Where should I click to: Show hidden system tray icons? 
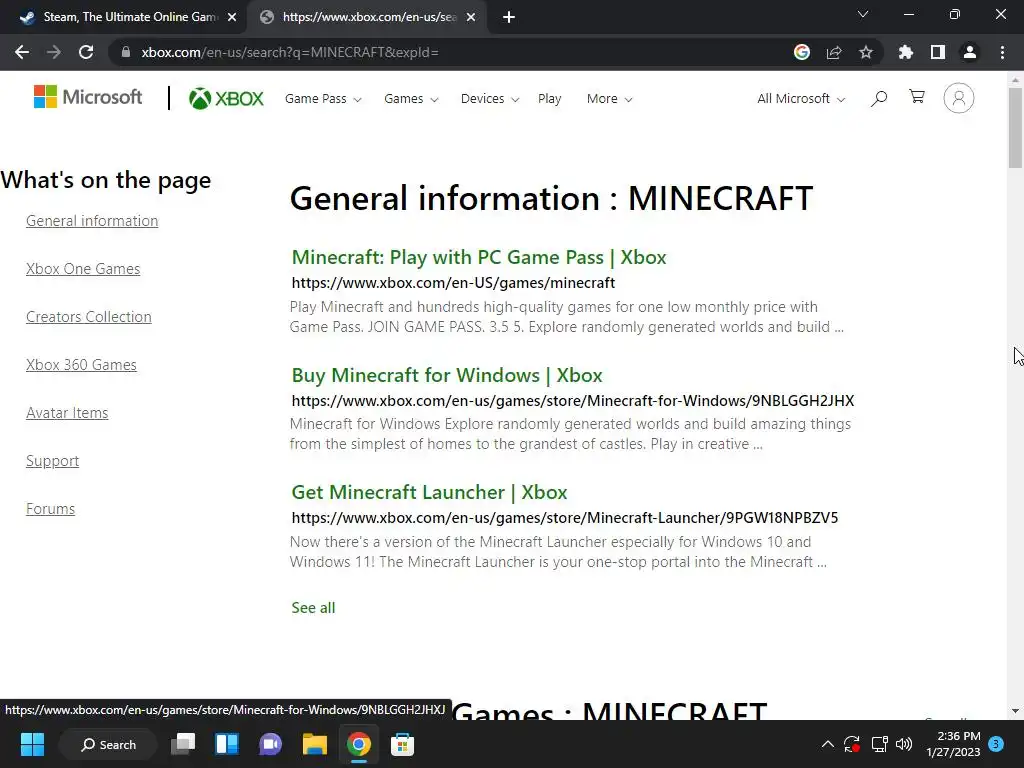click(827, 744)
